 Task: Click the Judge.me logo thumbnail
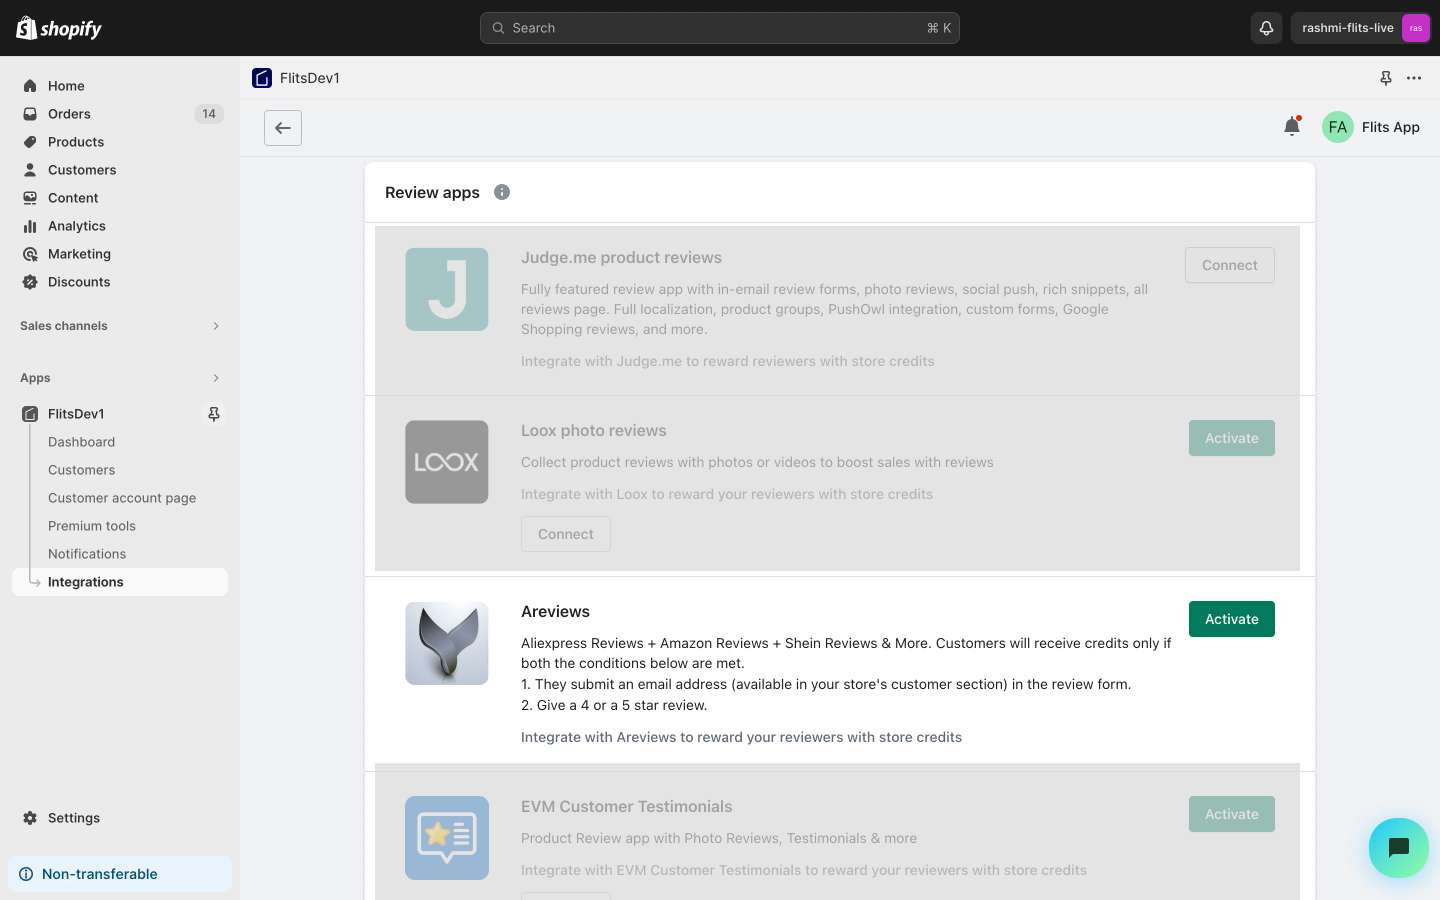point(447,289)
